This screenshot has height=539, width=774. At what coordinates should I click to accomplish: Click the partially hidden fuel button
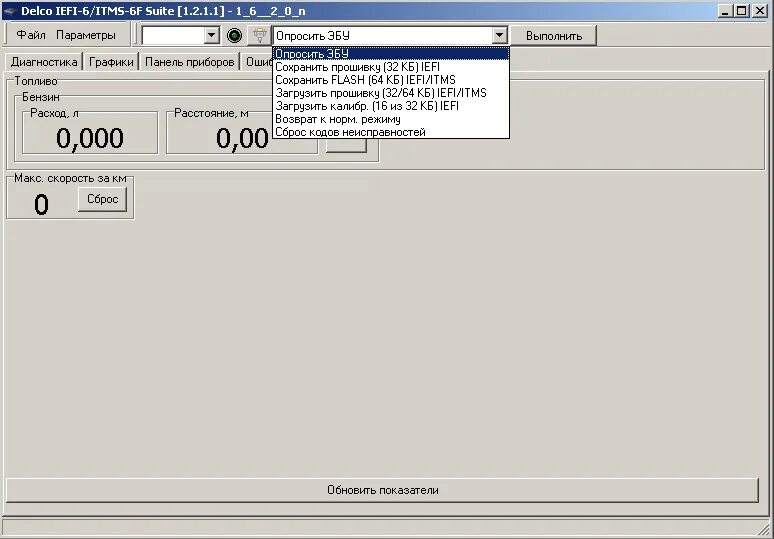pyautogui.click(x=346, y=145)
